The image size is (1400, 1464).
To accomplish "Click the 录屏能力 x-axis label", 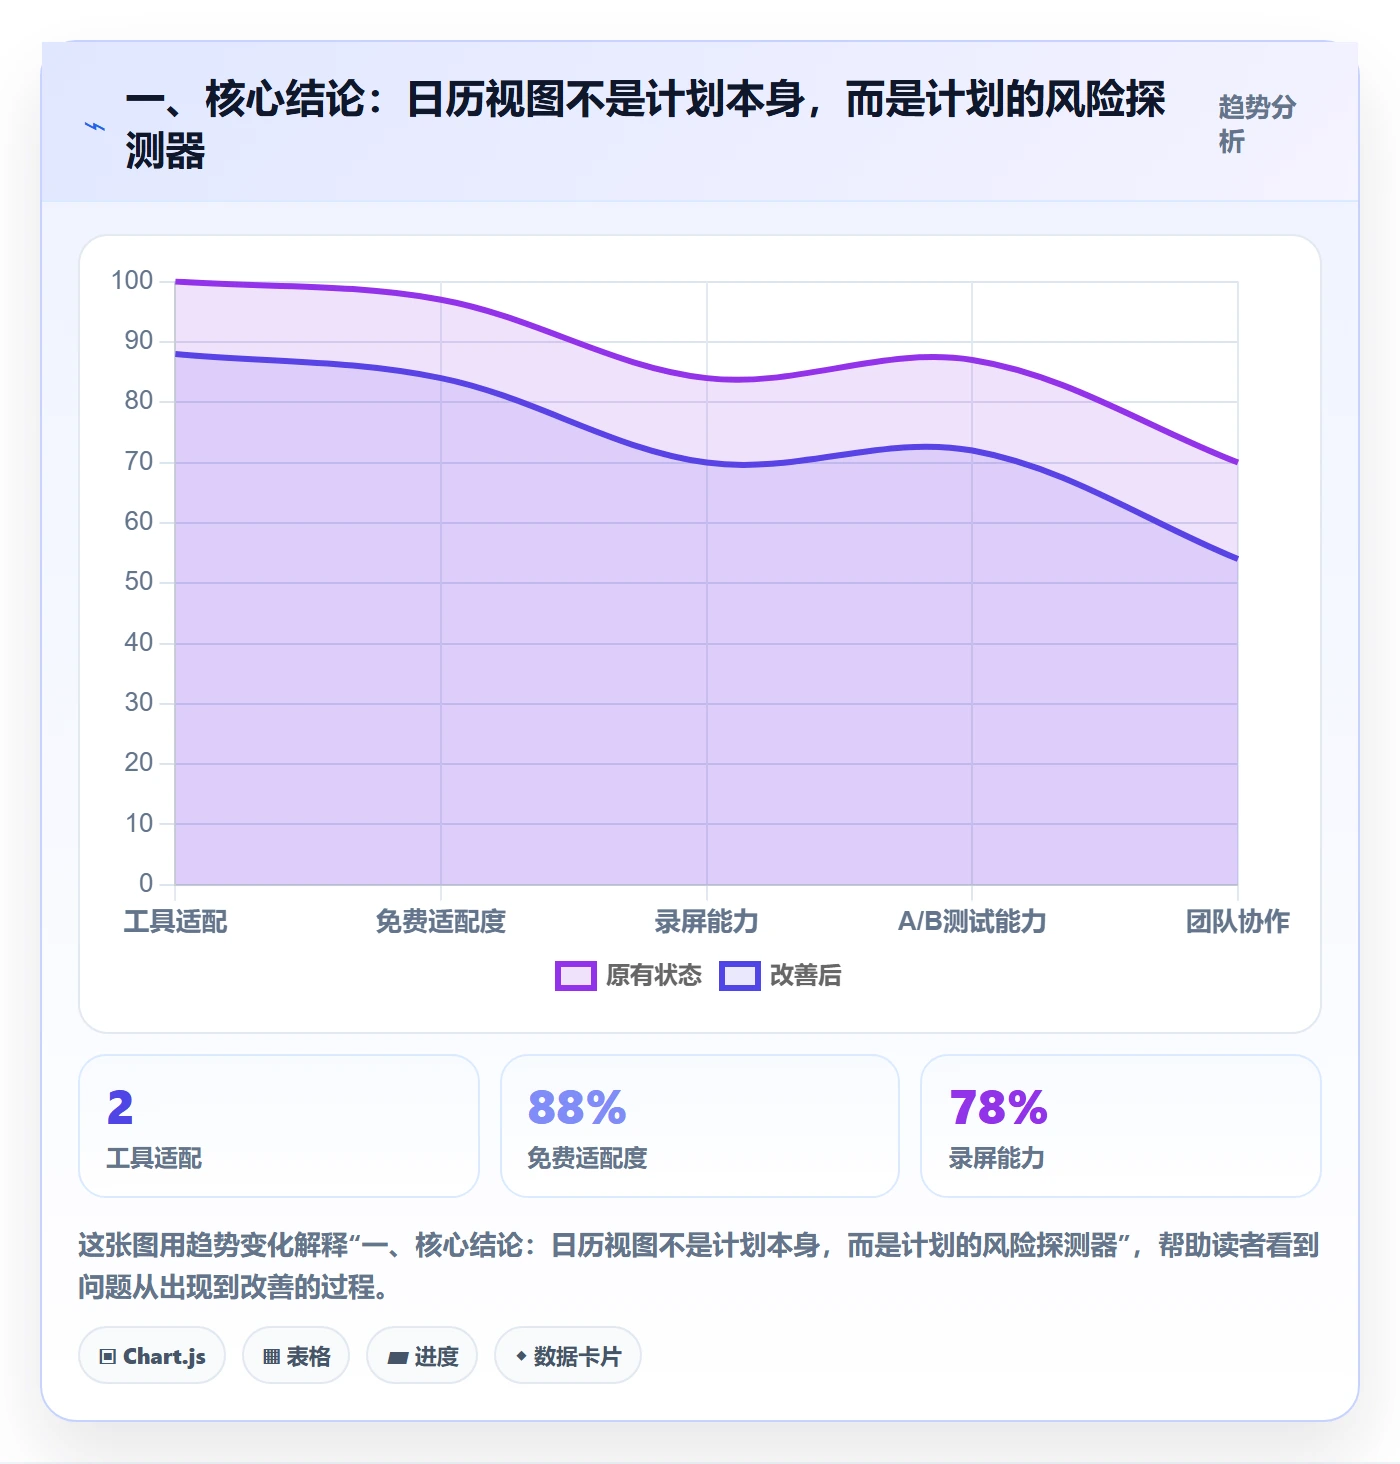I will pos(707,921).
